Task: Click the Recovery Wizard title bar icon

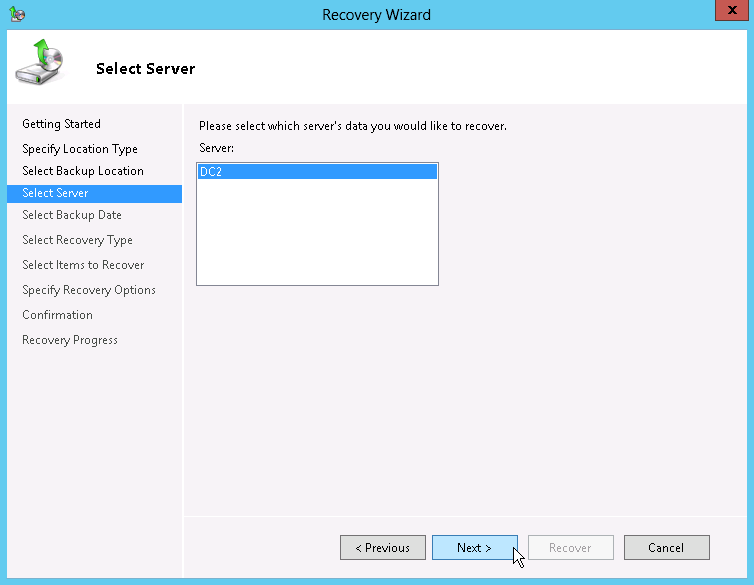Action: pyautogui.click(x=17, y=14)
